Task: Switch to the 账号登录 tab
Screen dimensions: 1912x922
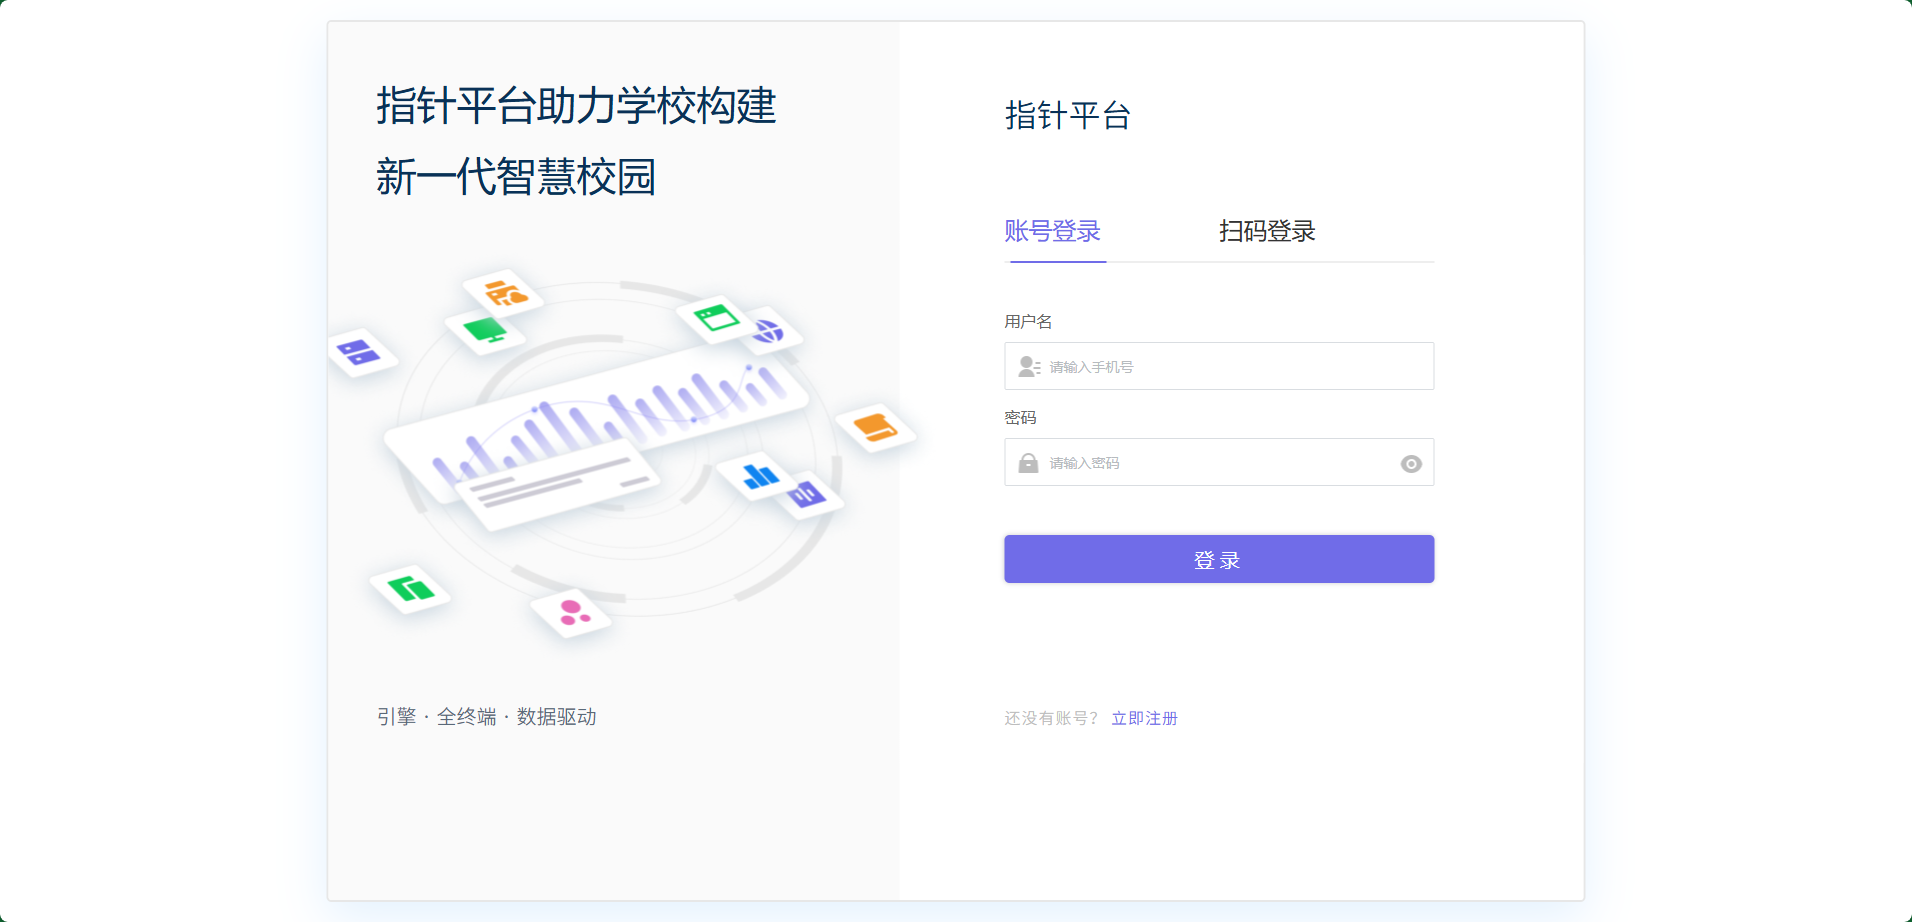Action: coord(1052,231)
